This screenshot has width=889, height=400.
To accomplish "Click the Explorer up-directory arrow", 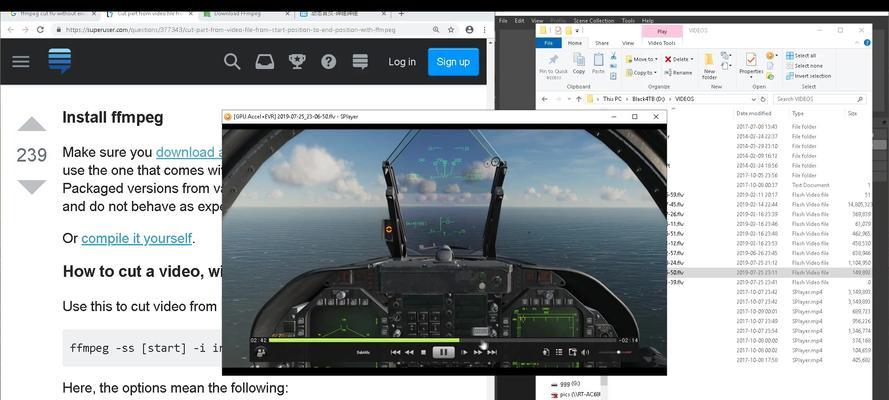I will point(579,99).
